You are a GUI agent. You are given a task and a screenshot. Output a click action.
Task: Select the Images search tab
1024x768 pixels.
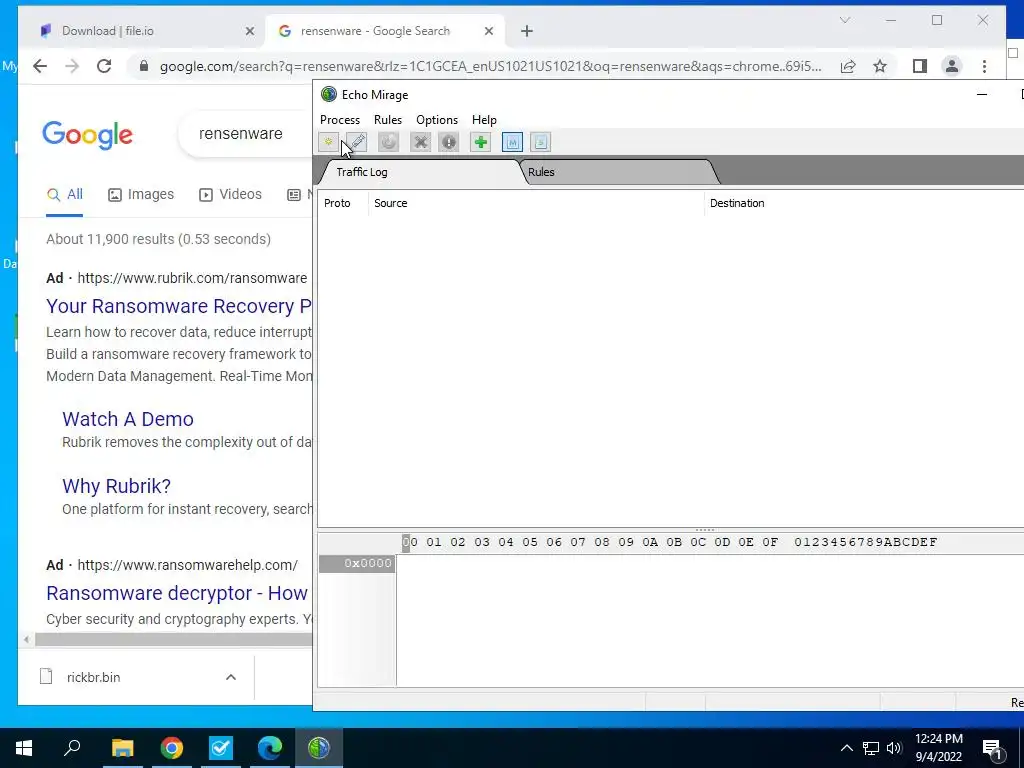tap(141, 195)
